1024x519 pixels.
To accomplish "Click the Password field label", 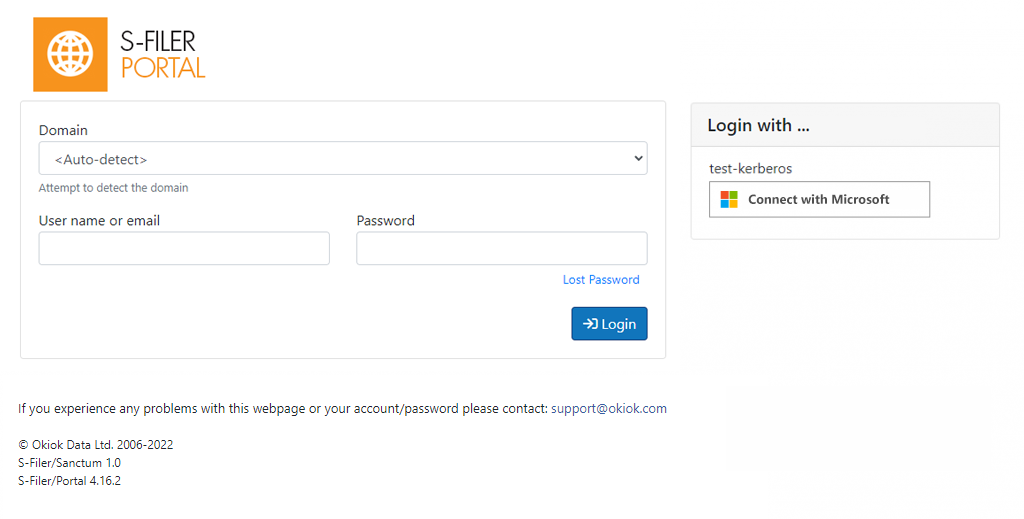I will (x=385, y=221).
